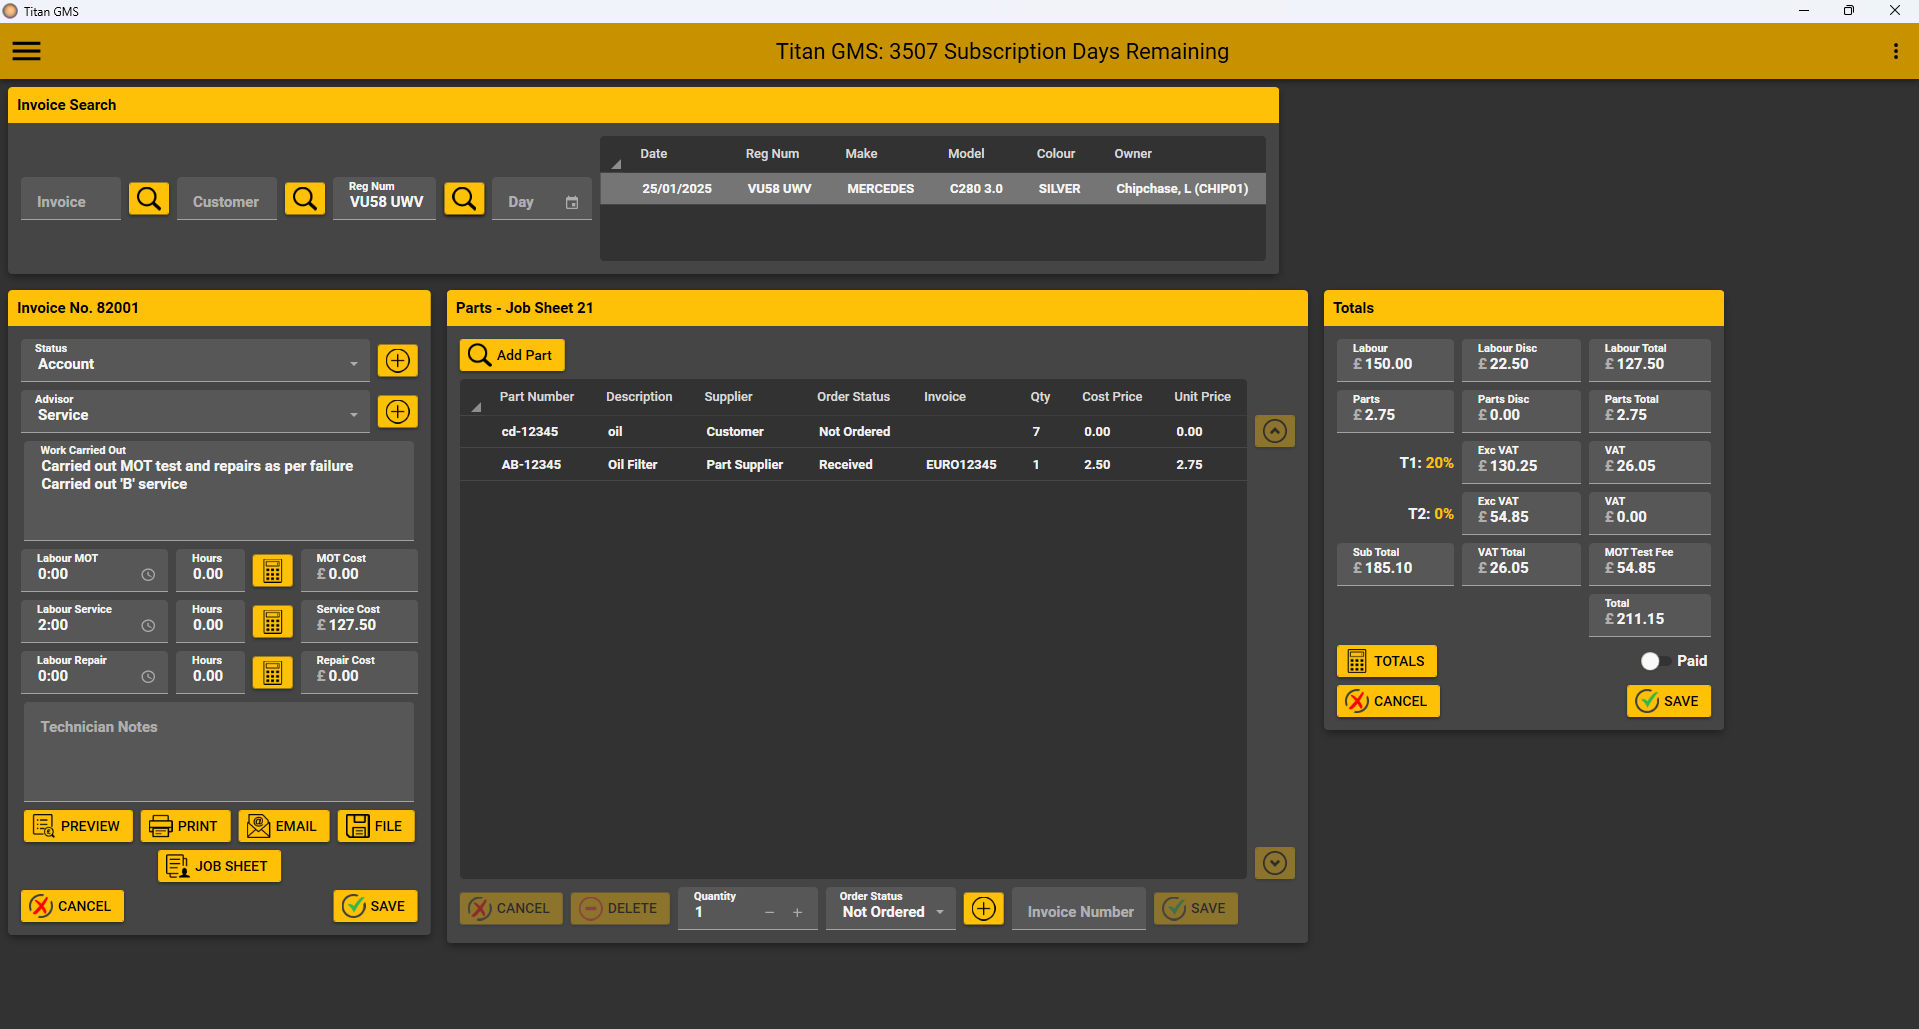Move parts list down with arrow
Viewport: 1919px width, 1029px height.
click(1275, 863)
